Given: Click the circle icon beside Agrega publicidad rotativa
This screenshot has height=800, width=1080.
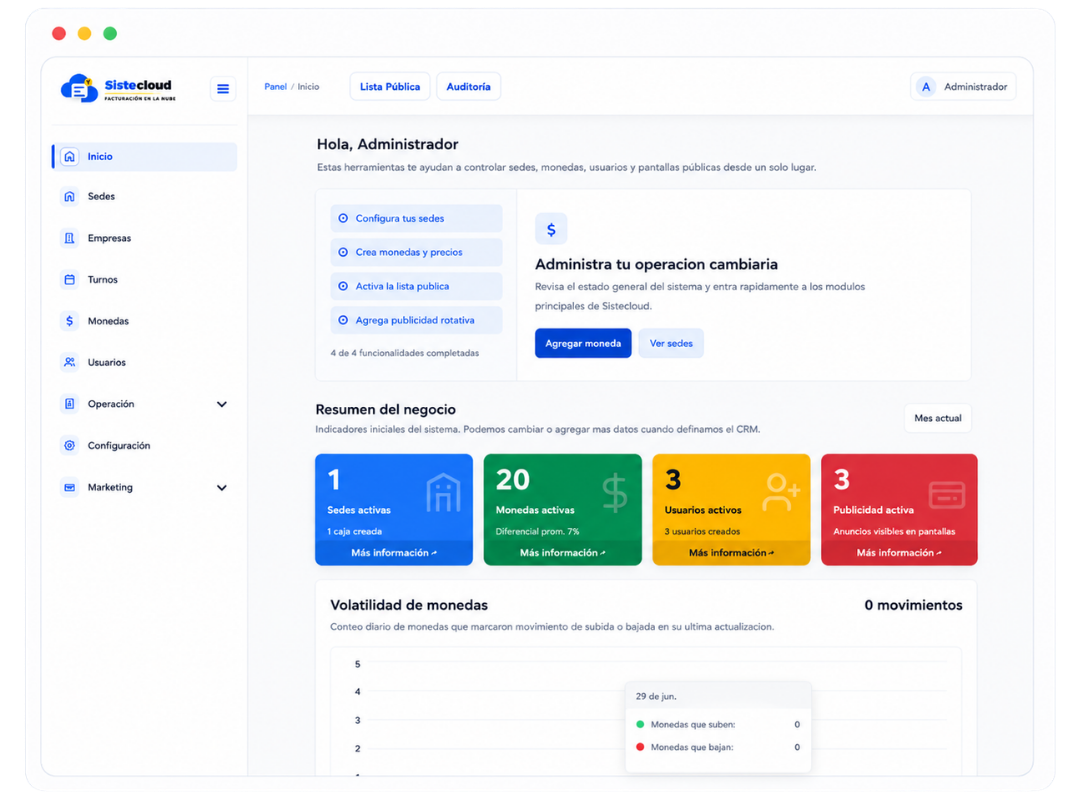Looking at the screenshot, I should (x=343, y=320).
